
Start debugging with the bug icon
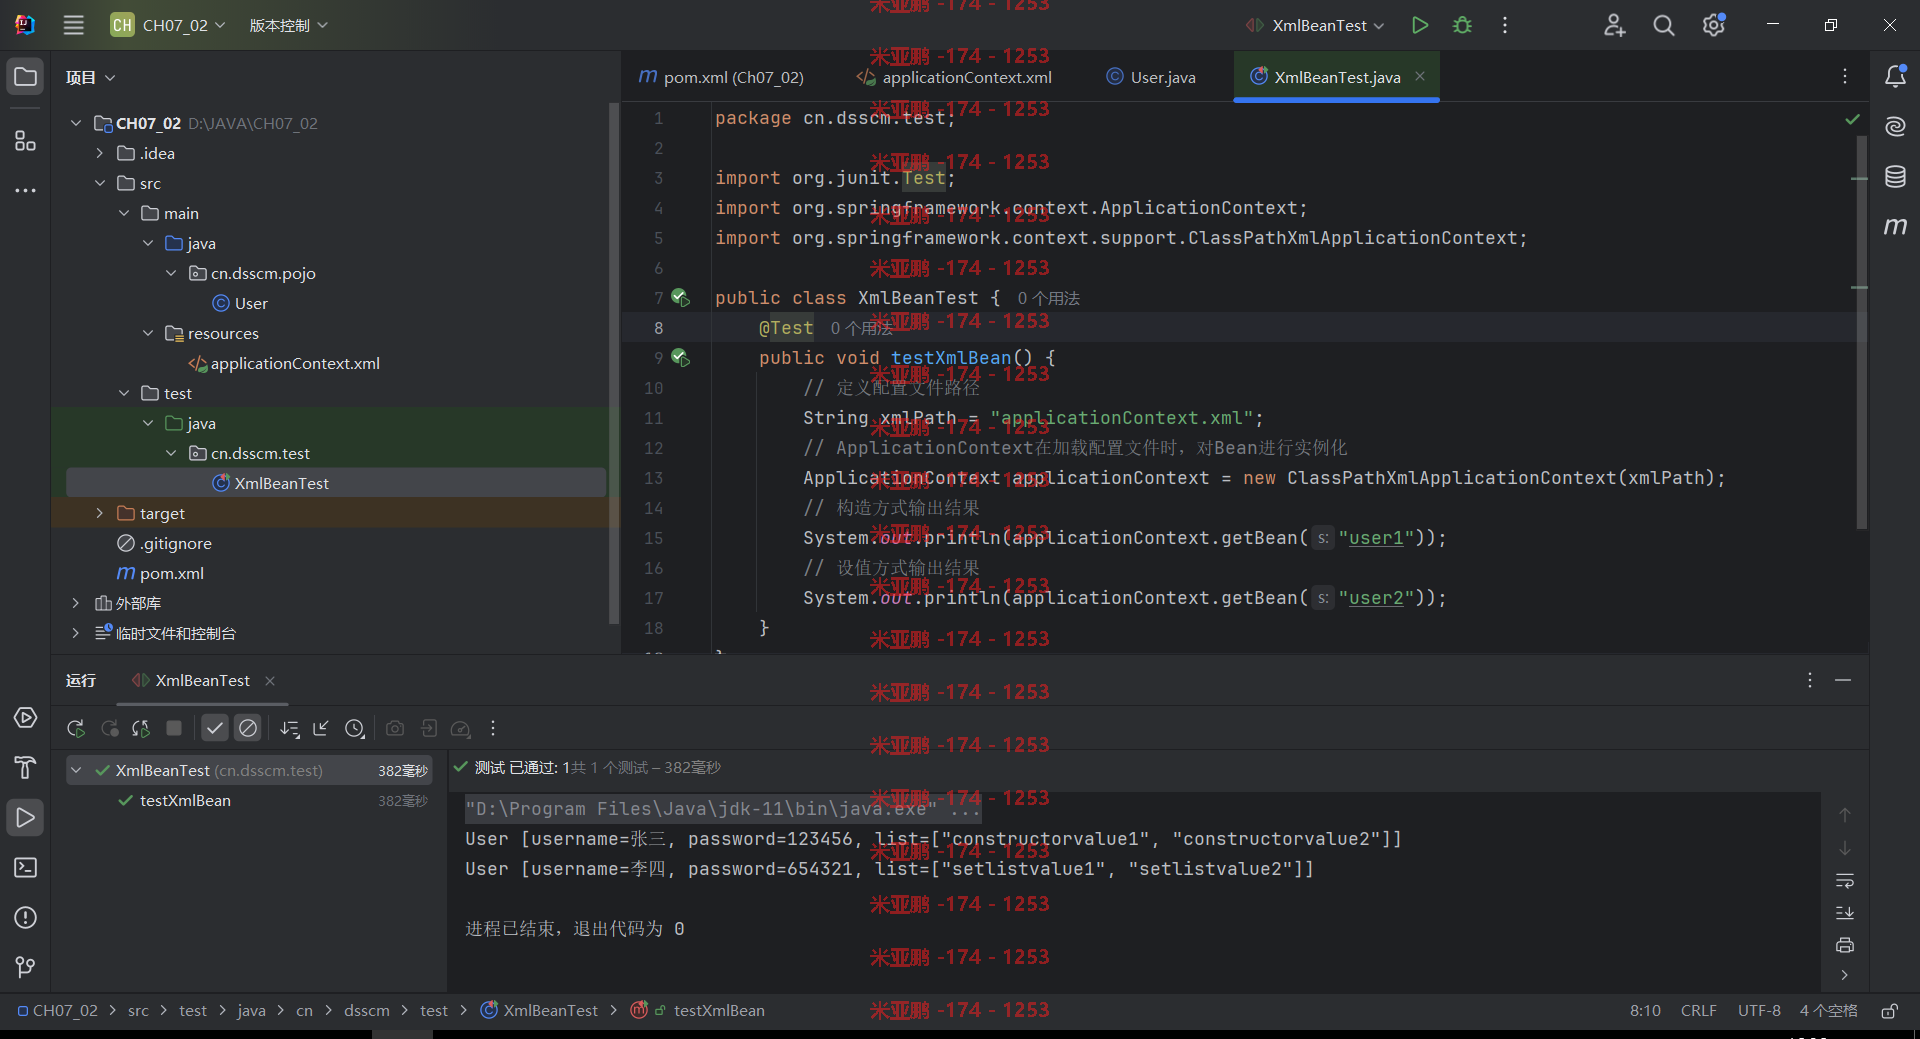pos(1462,25)
